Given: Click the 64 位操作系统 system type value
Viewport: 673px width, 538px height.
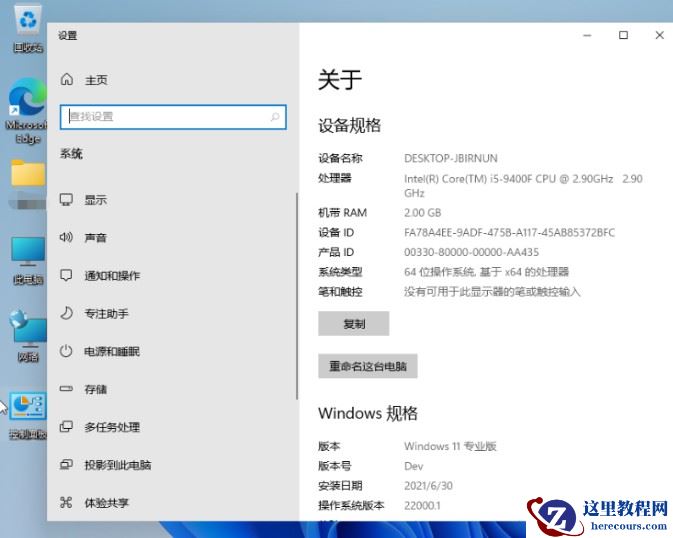Looking at the screenshot, I should click(x=486, y=272).
